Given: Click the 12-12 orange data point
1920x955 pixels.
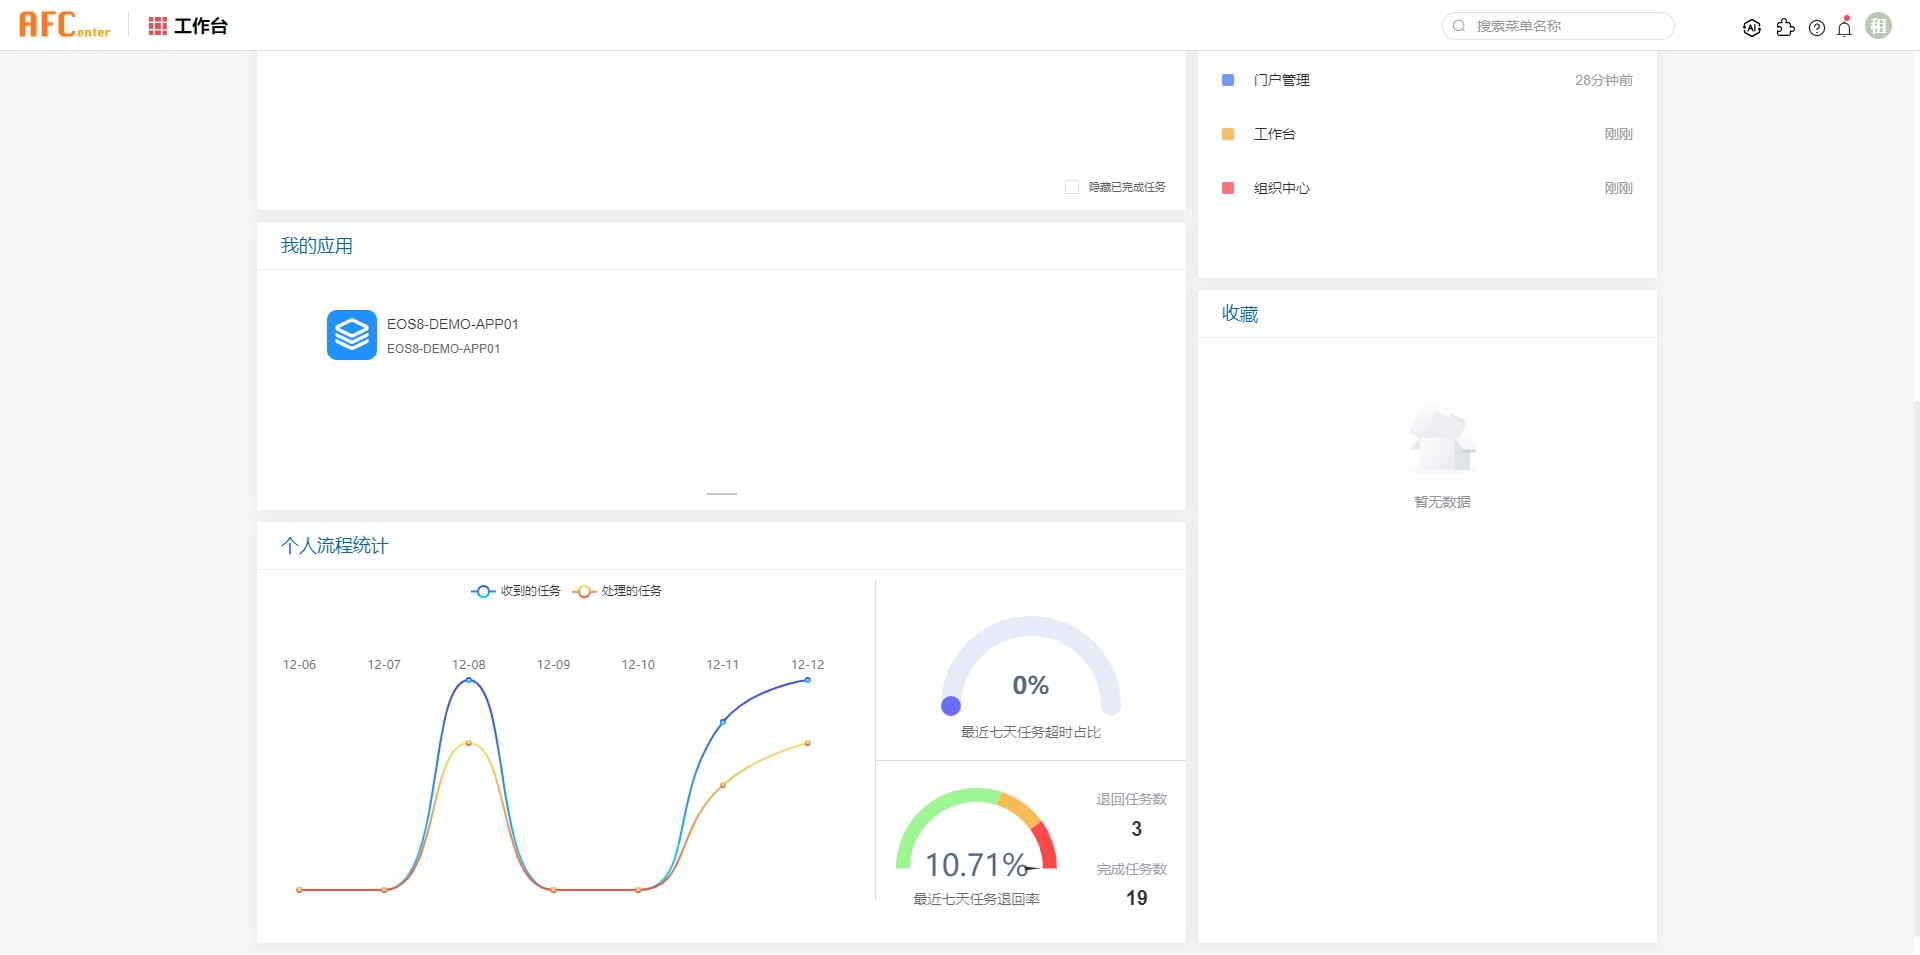Looking at the screenshot, I should (807, 743).
